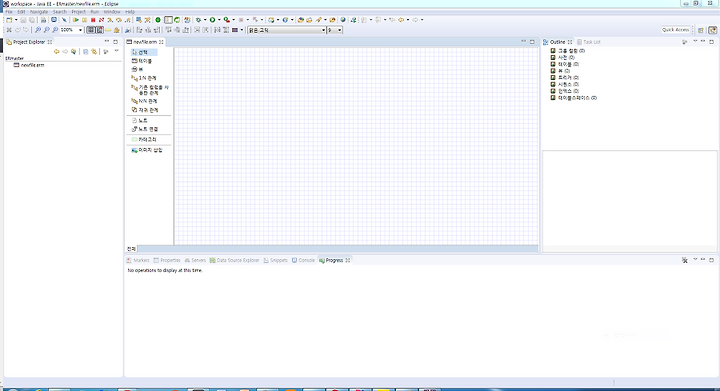The height and width of the screenshot is (391, 720).
Task: Toggle the outlined square toolbar button beside the green circle
Action: 169,20
